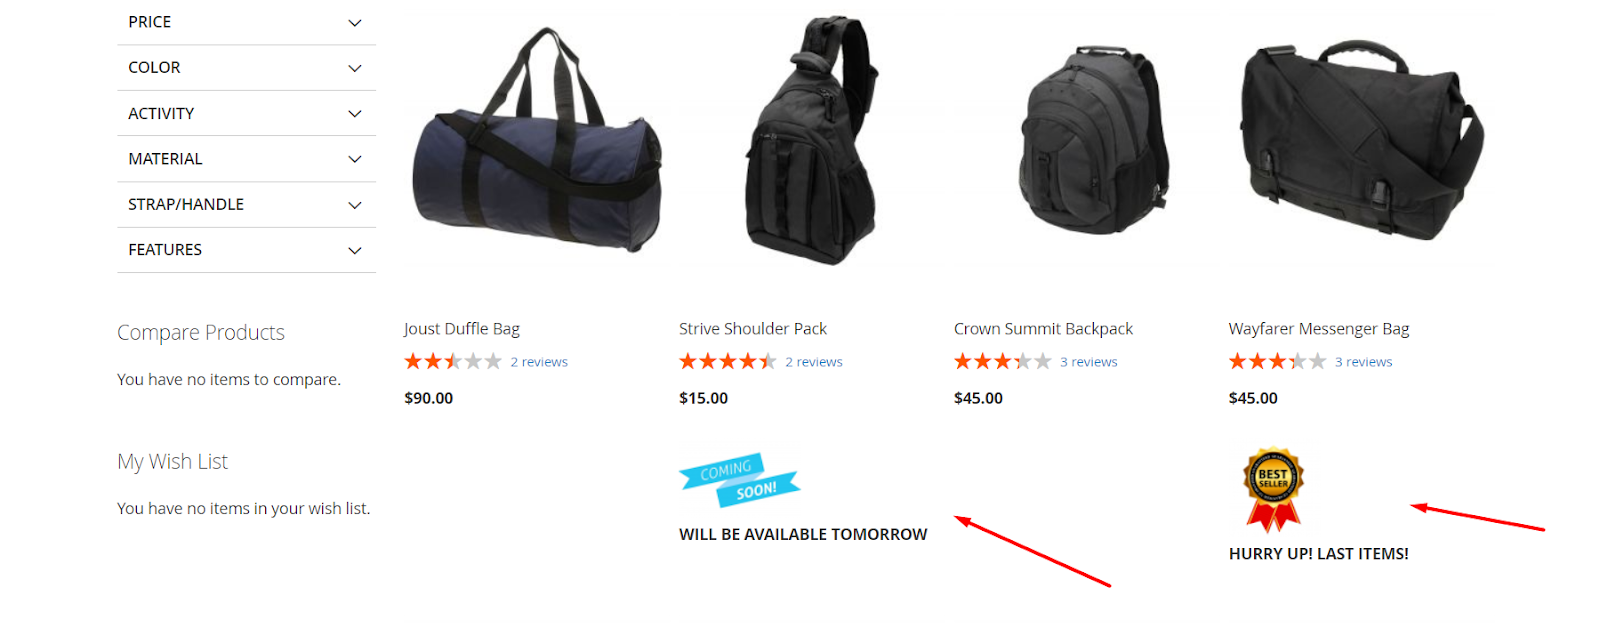
Task: Open Strive Shoulder Pack product title
Action: pyautogui.click(x=753, y=329)
